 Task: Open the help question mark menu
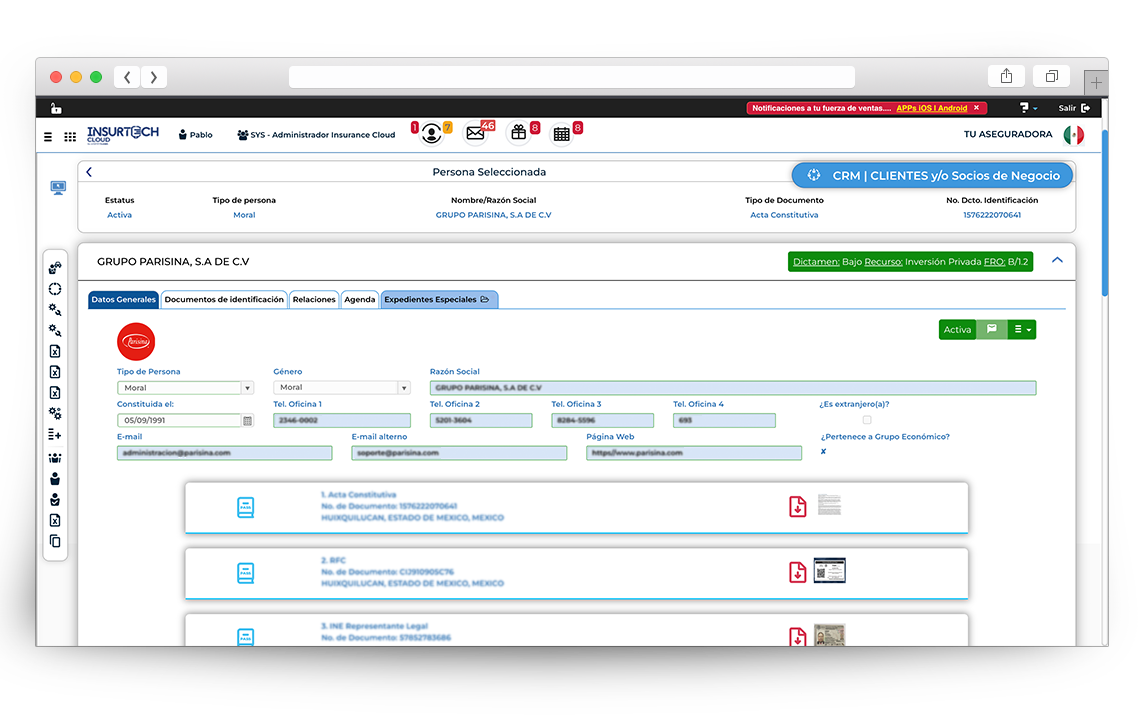pyautogui.click(x=1028, y=107)
